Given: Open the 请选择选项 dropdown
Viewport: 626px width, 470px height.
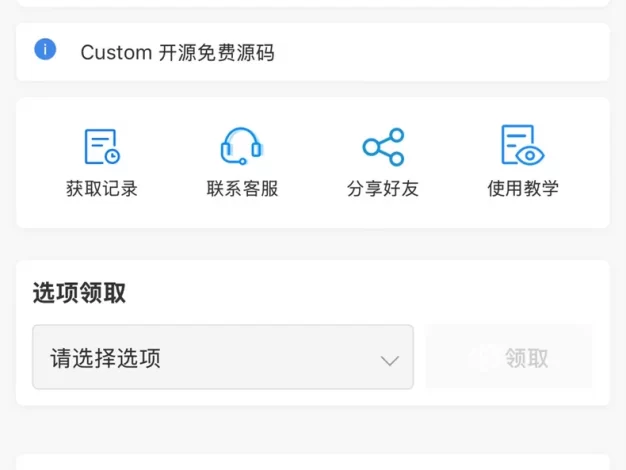Looking at the screenshot, I should (223, 357).
